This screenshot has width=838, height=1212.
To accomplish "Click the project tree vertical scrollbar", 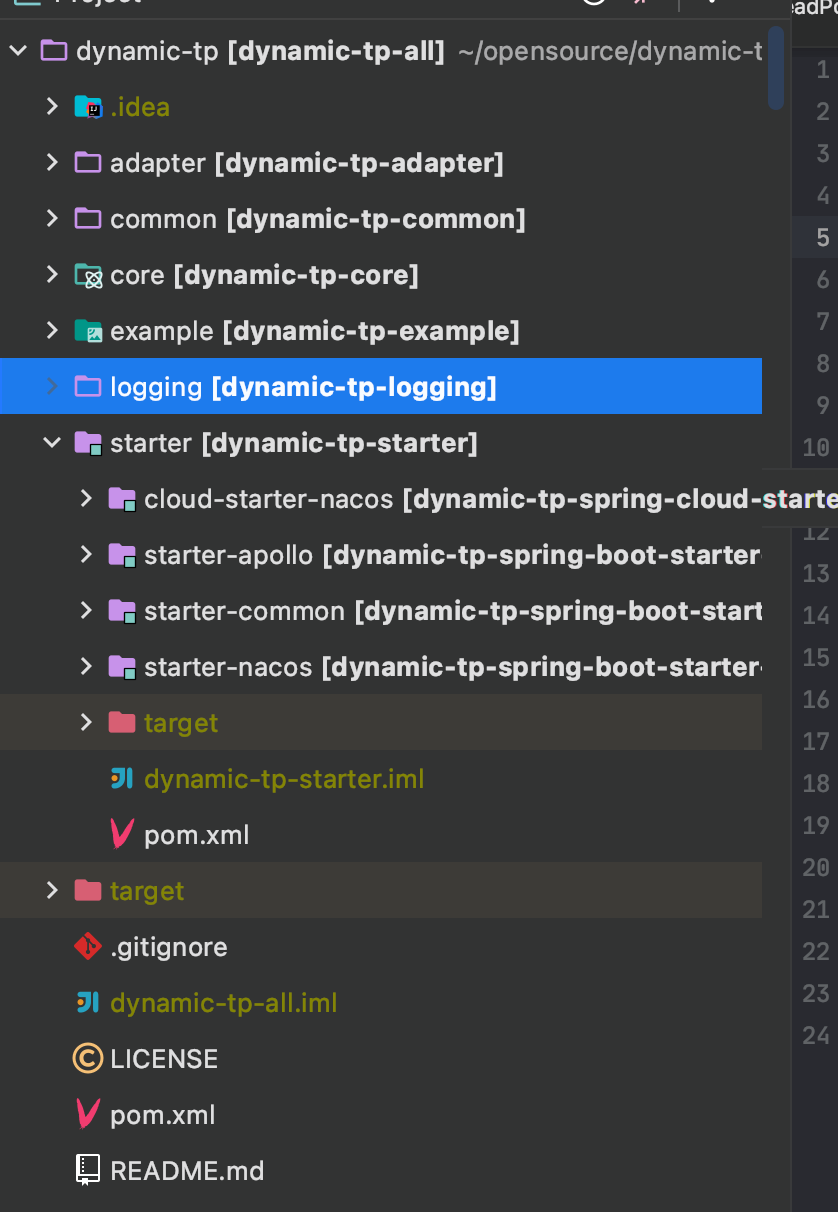I will pyautogui.click(x=775, y=68).
